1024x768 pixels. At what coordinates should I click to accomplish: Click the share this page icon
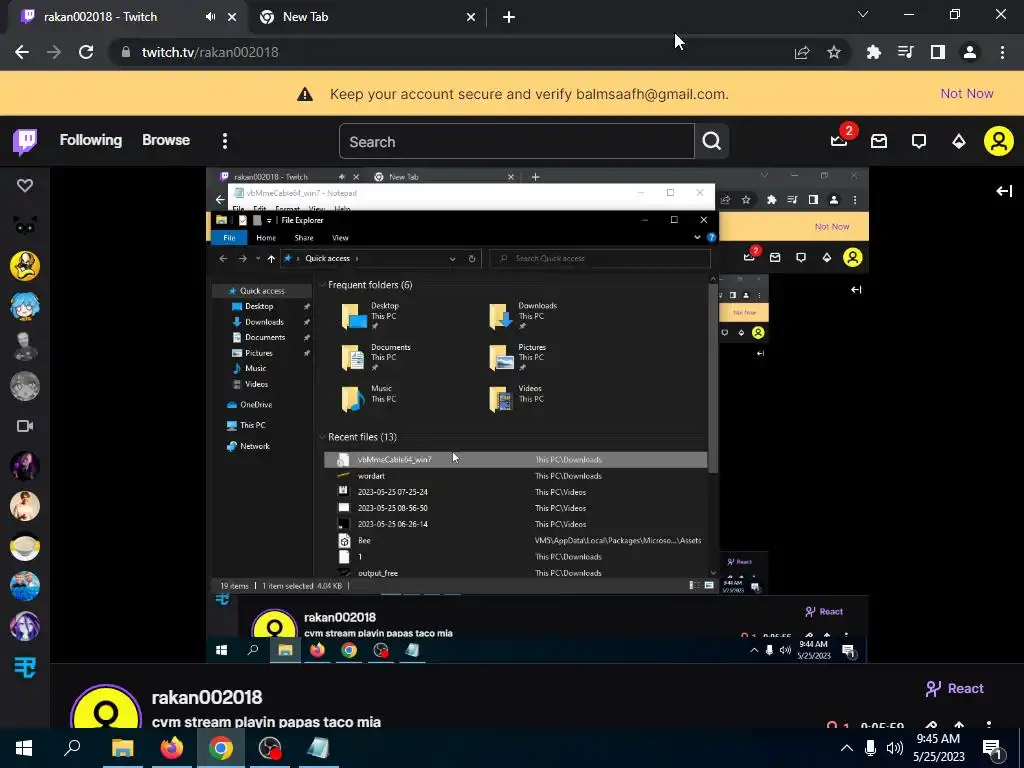point(802,52)
